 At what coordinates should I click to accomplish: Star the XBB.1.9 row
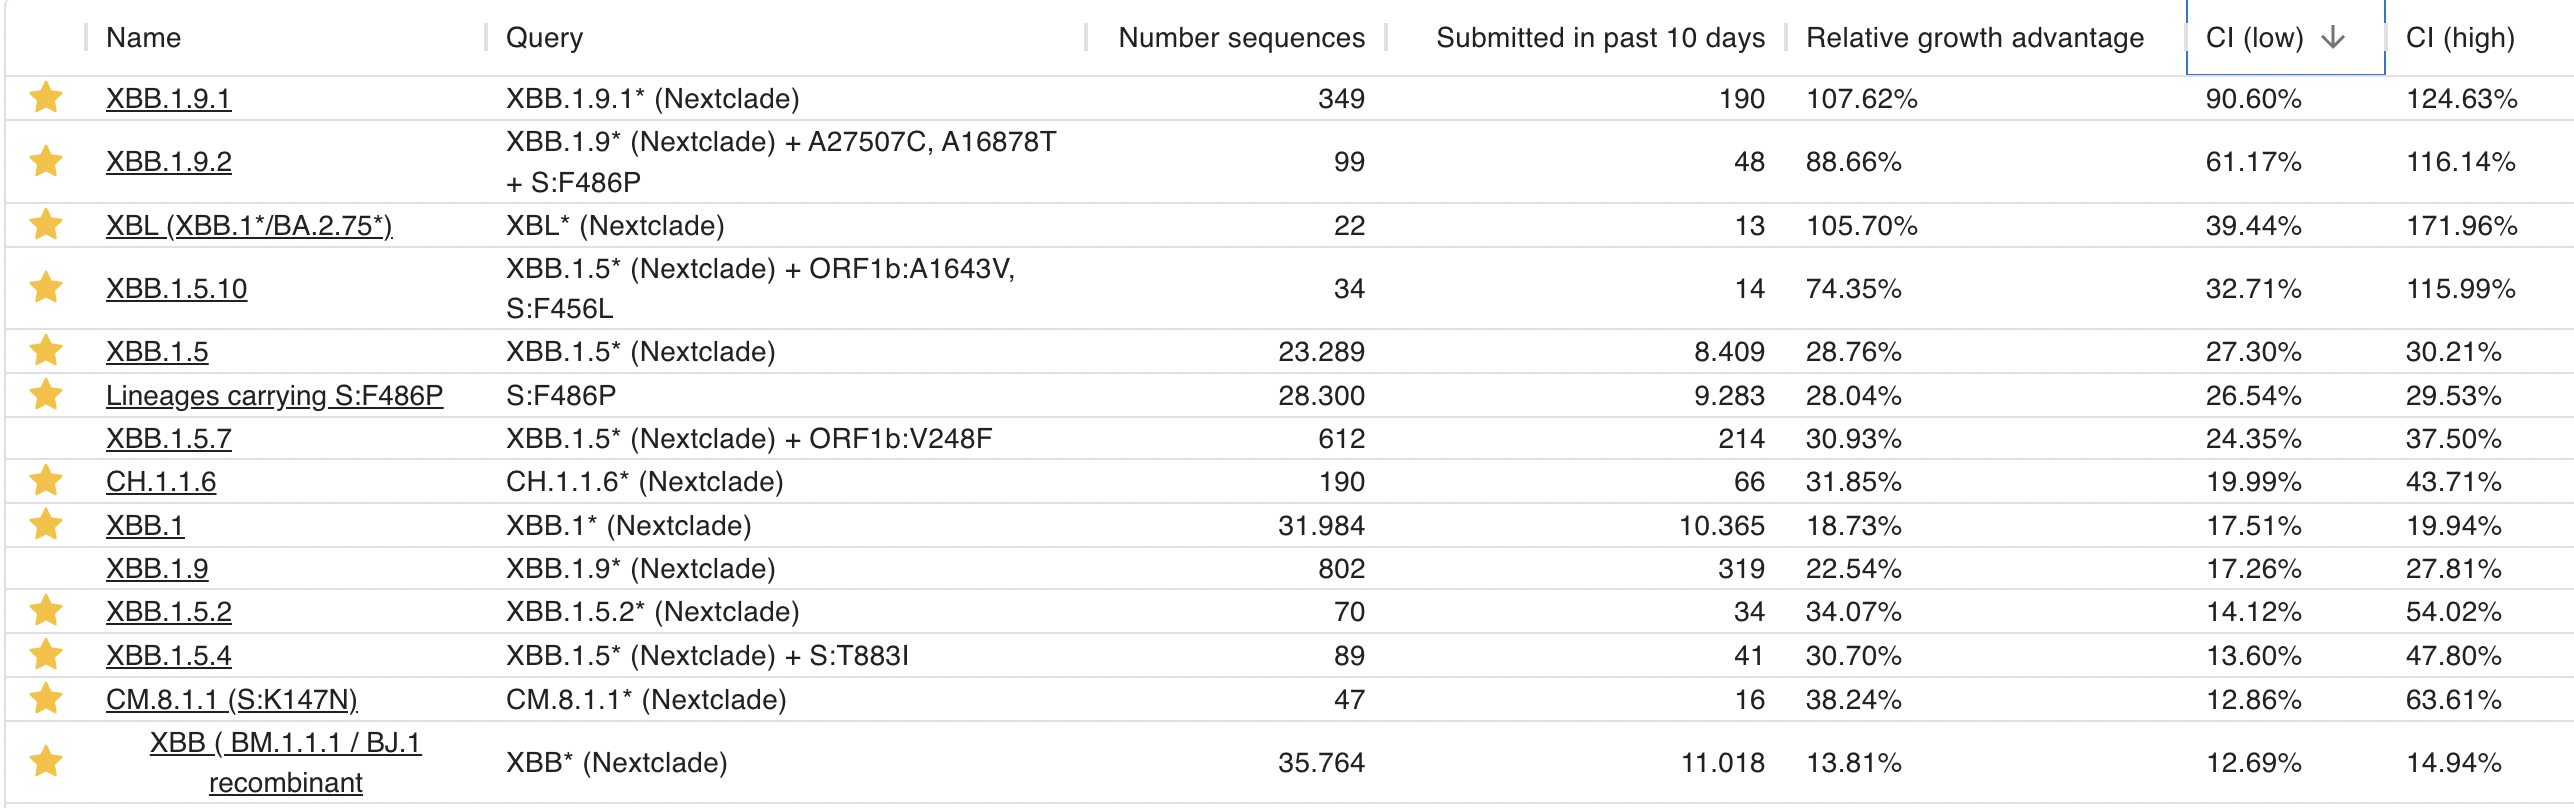pyautogui.click(x=45, y=568)
